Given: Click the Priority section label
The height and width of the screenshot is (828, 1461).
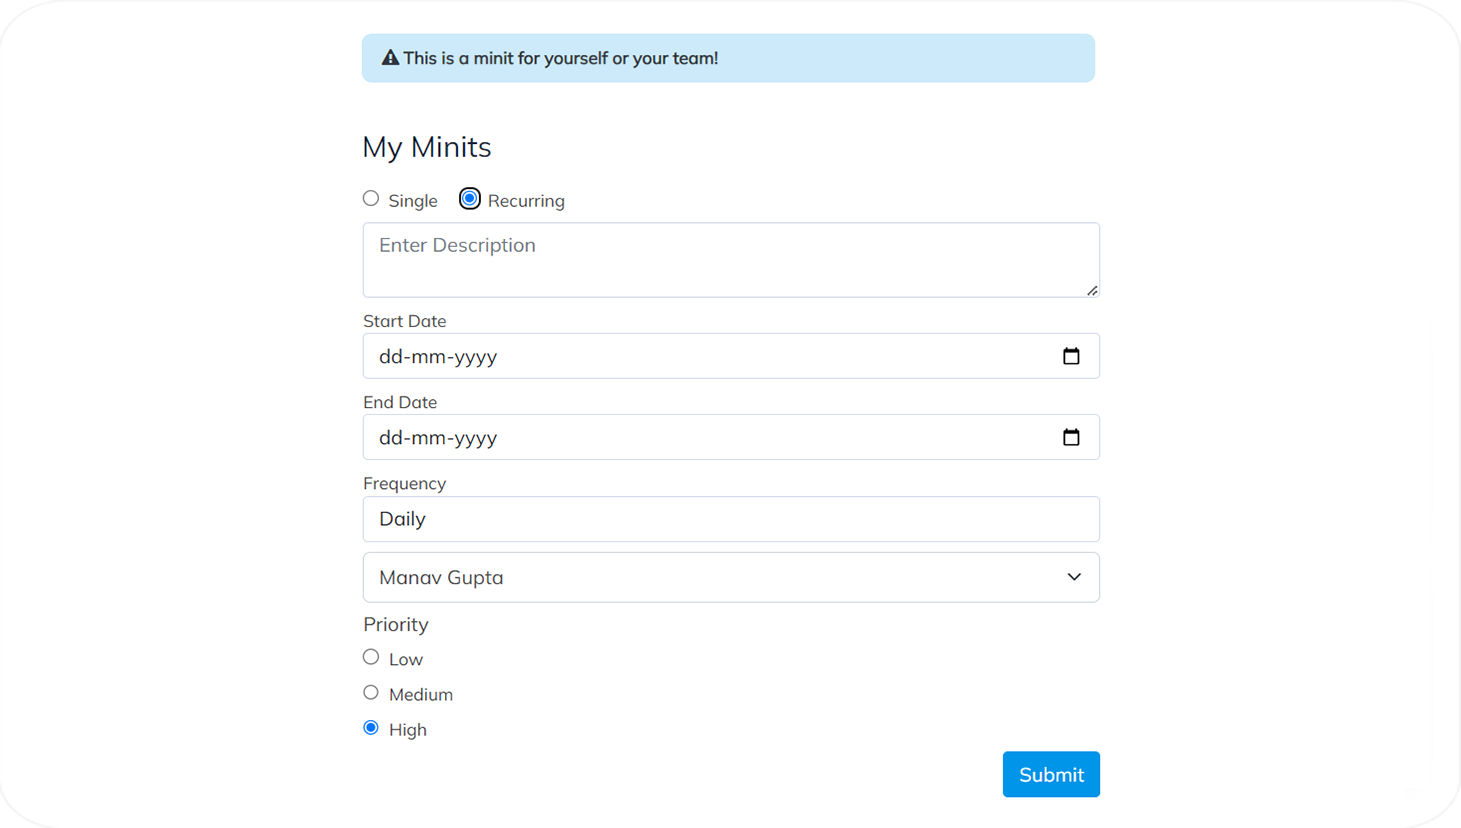Looking at the screenshot, I should pos(396,624).
